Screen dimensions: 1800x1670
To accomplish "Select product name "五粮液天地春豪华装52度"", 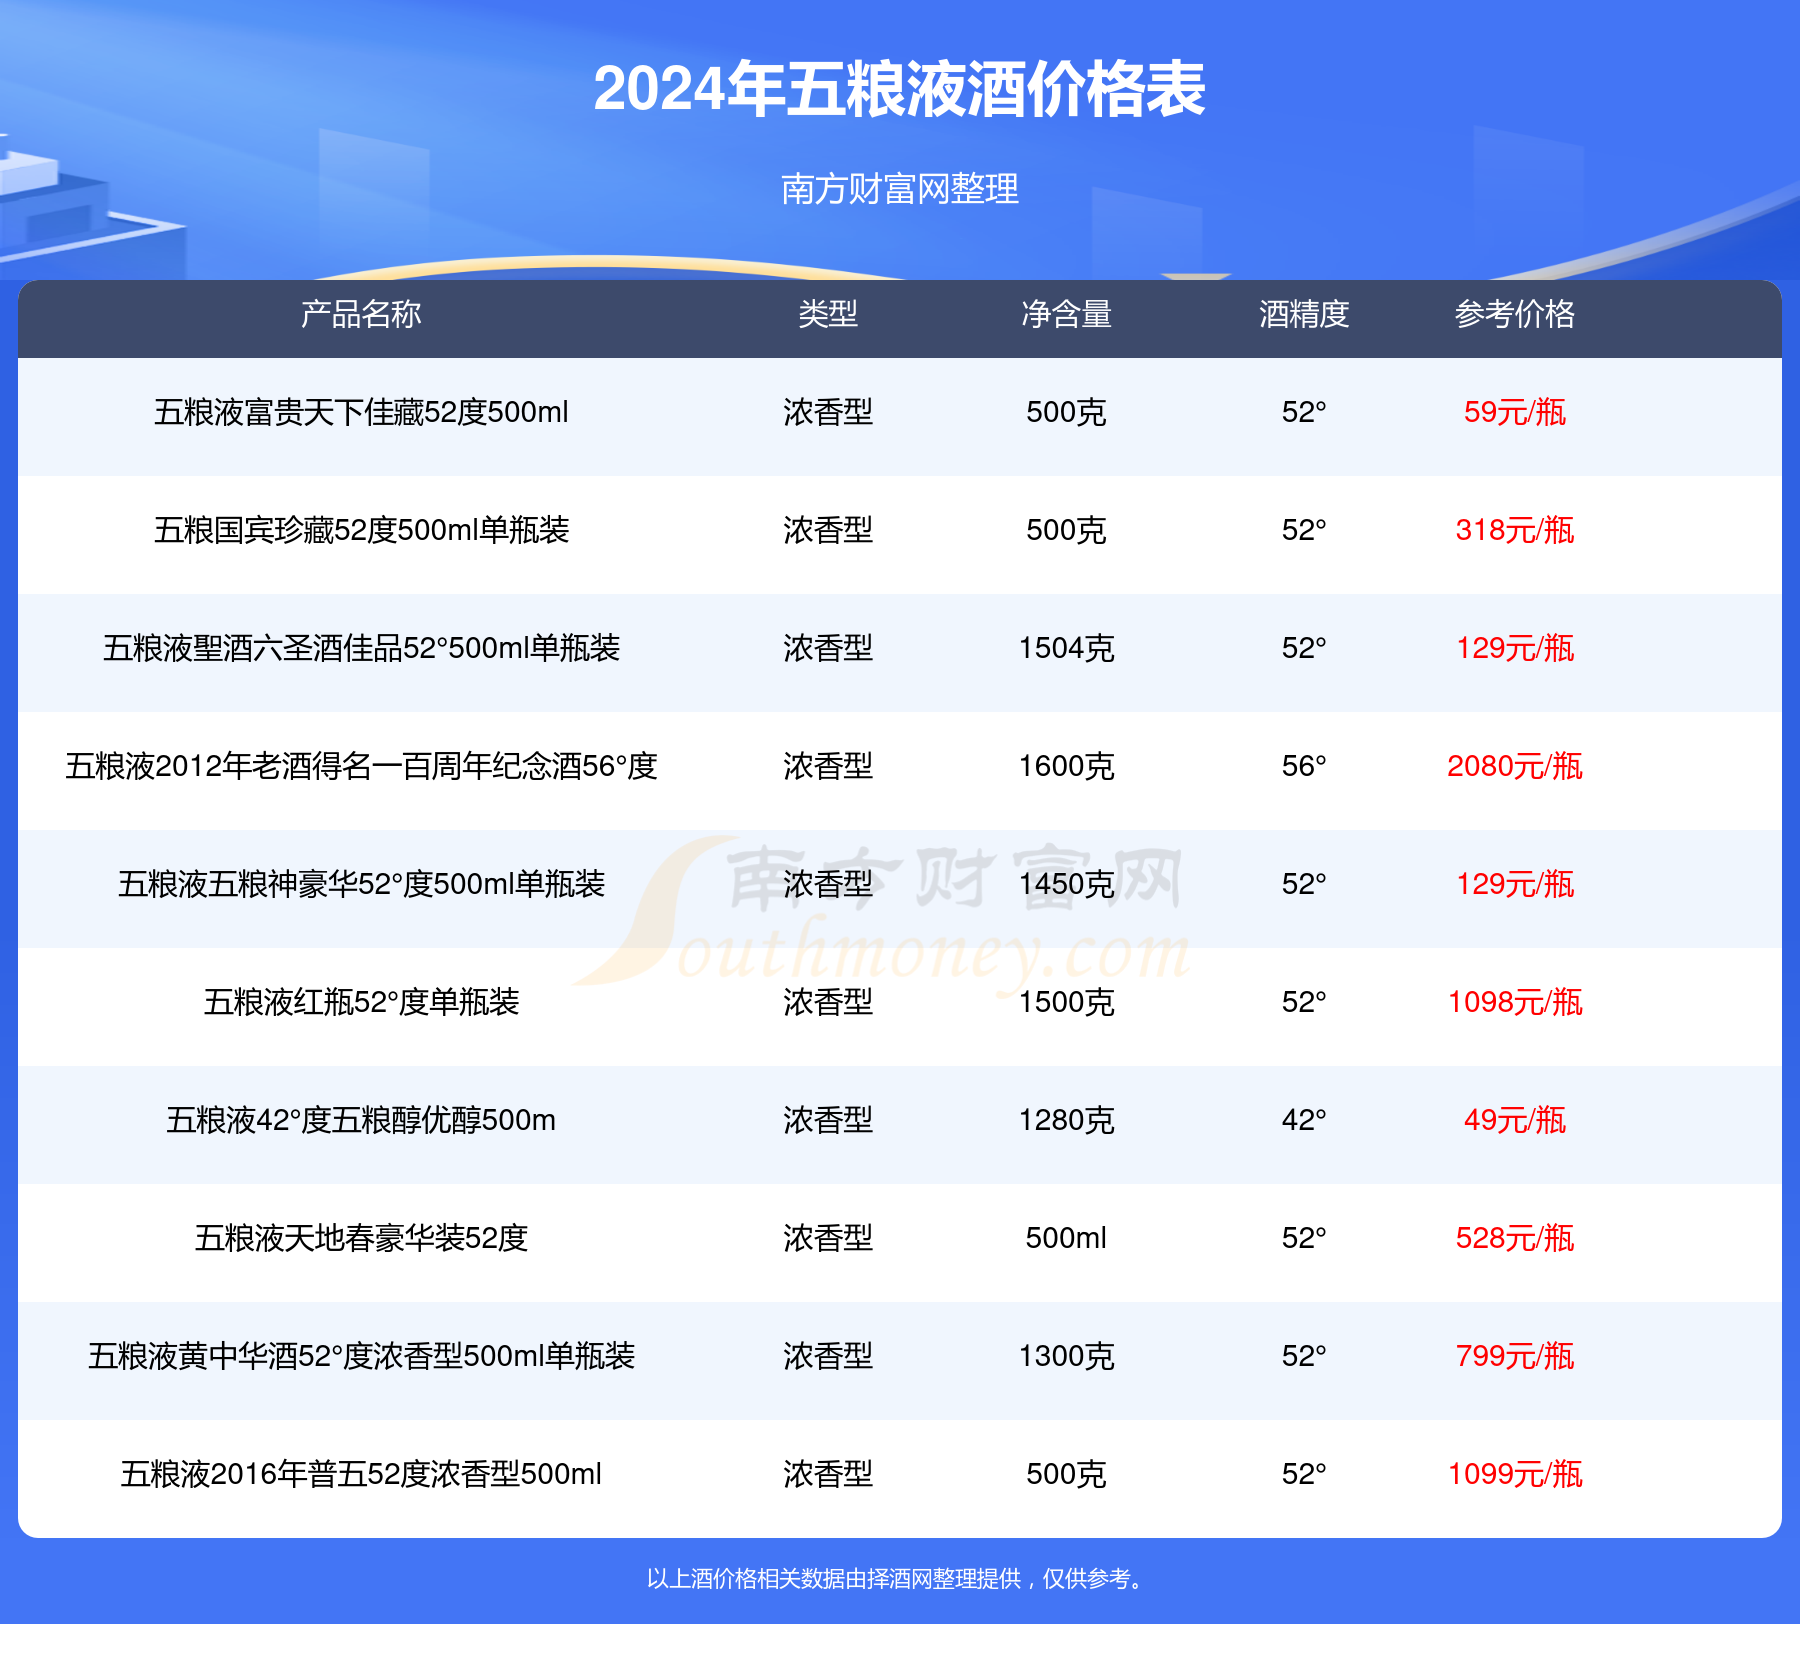I will 361,1238.
